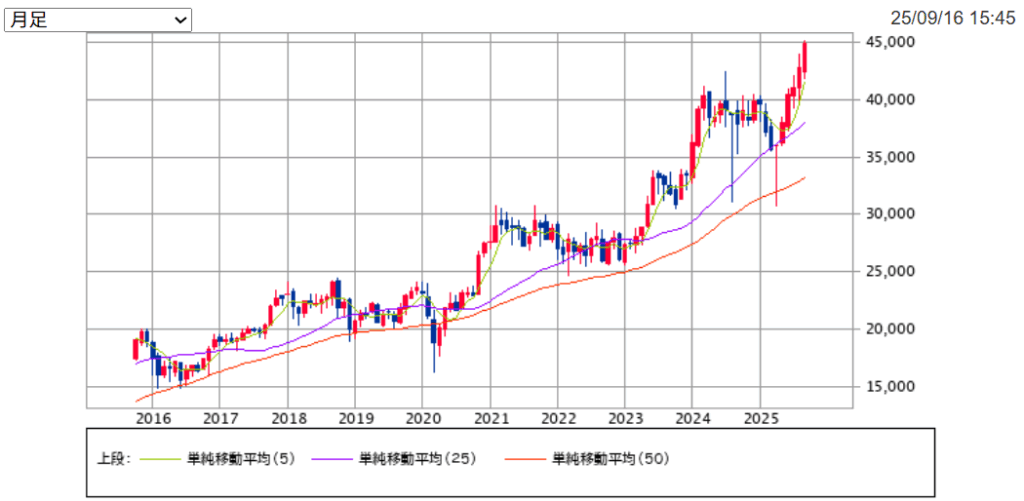Click the green line sample in the legend
1024x501 pixels.
(x=160, y=459)
